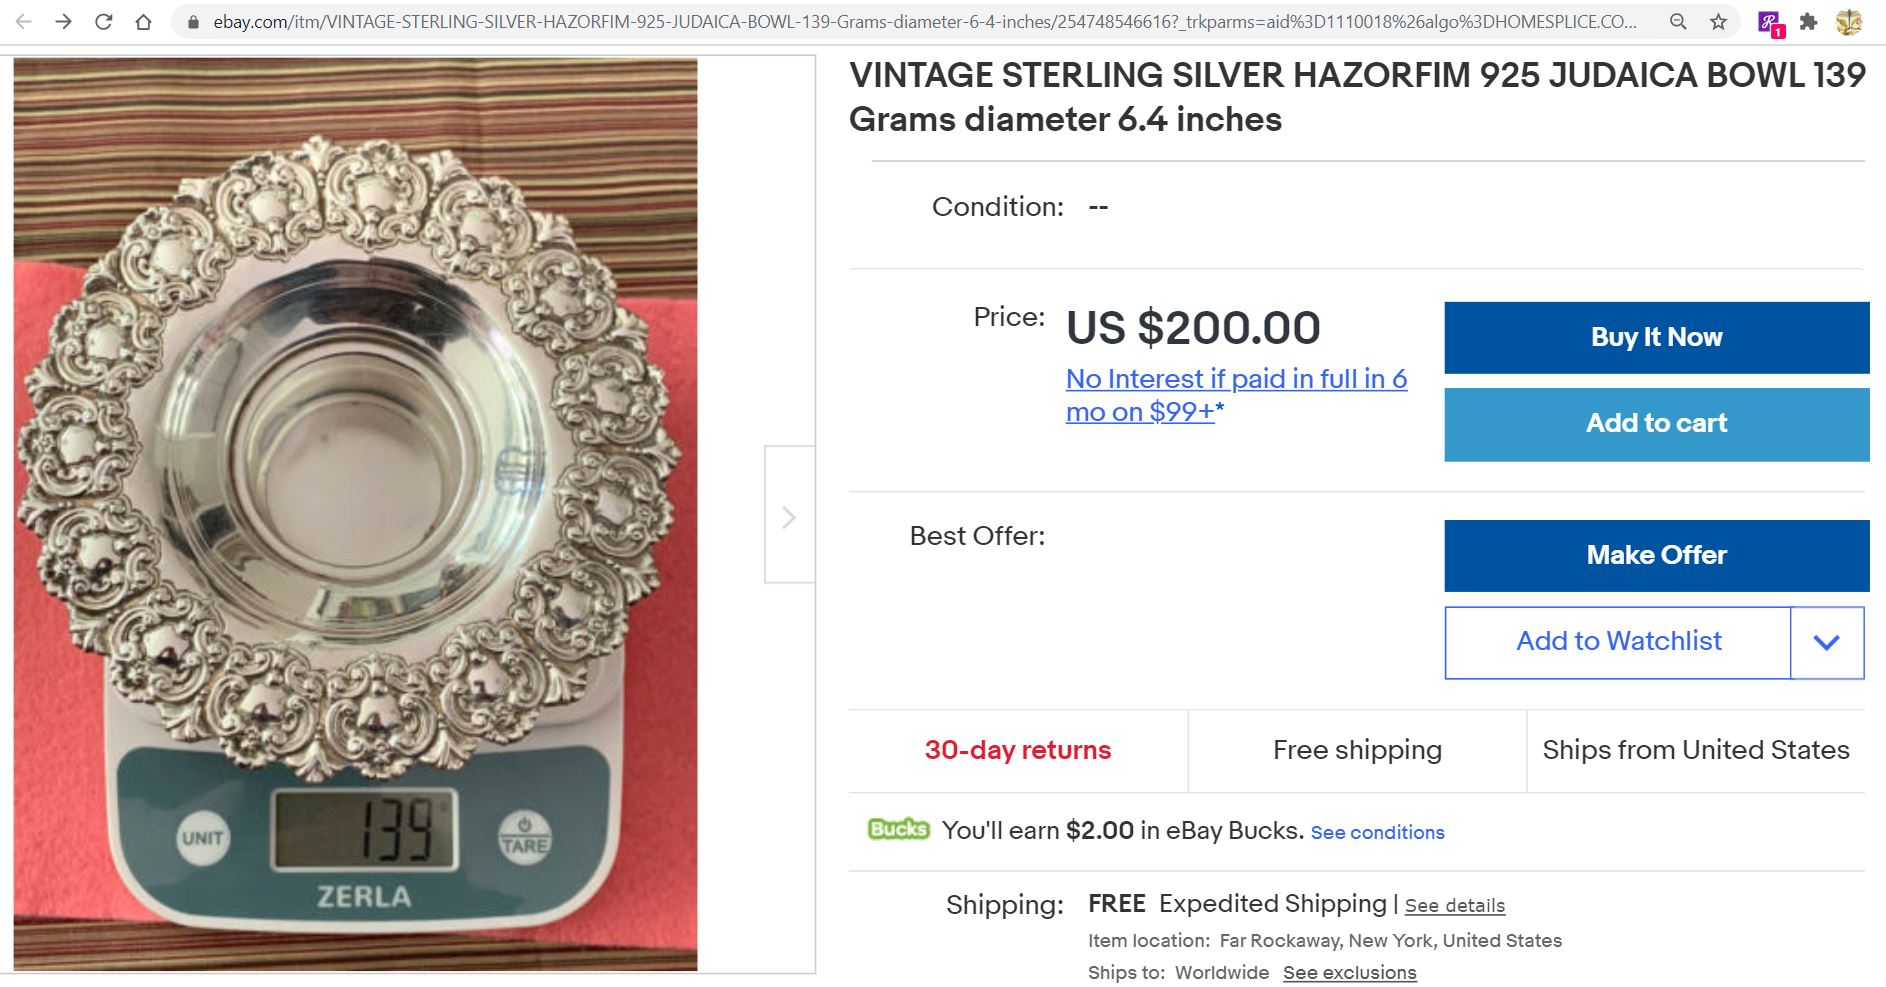Open the browser profile avatar
This screenshot has width=1886, height=987.
[1849, 21]
